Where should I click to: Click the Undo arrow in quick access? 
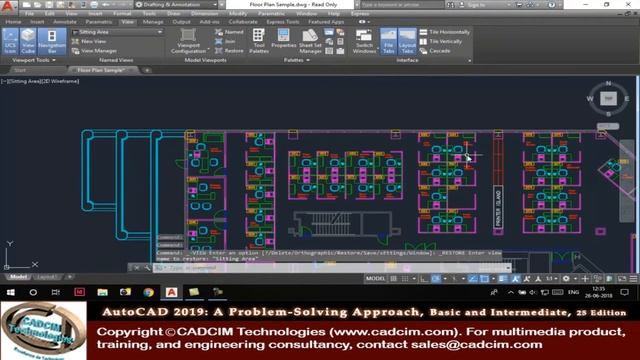(105, 5)
